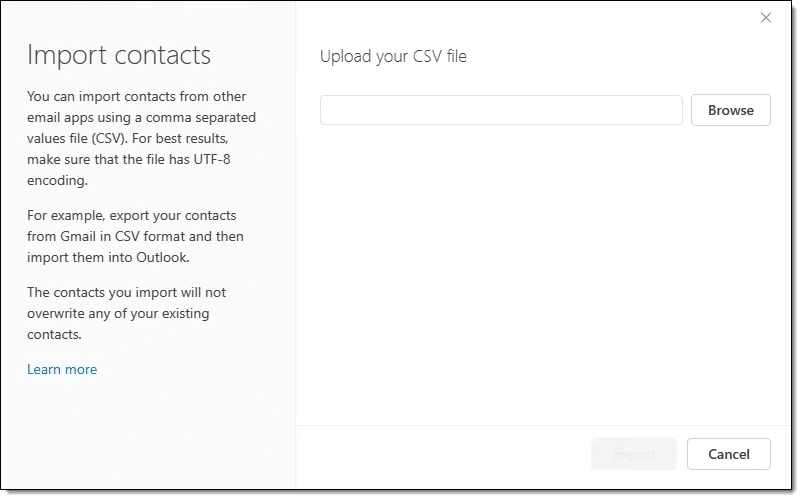Click the Browse button to choose file
Viewport: 802px width, 500px height.
pos(730,110)
